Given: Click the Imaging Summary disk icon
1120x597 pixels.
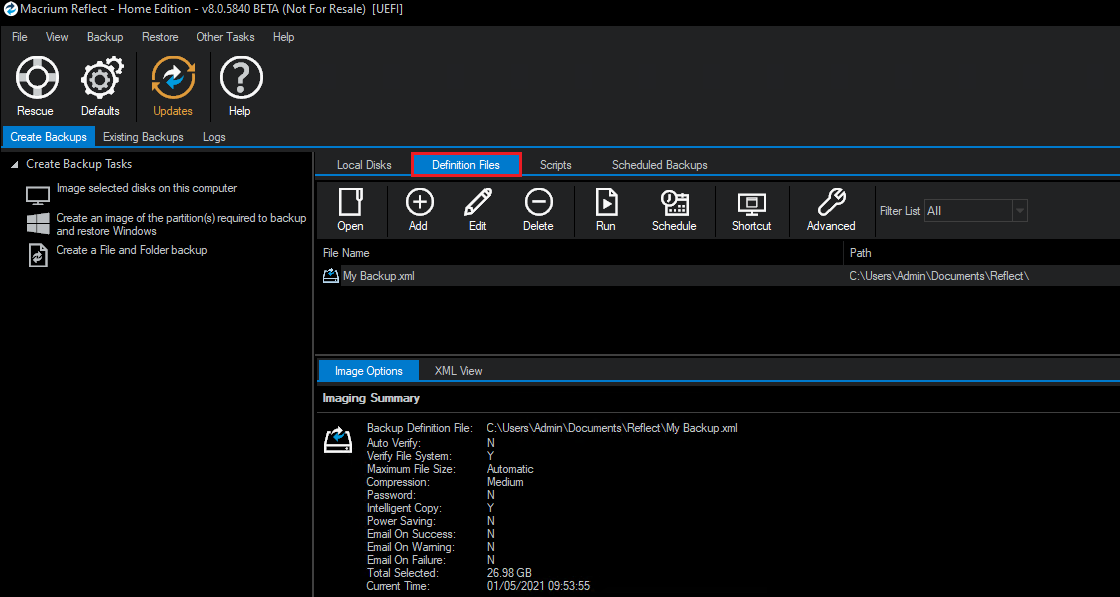Looking at the screenshot, I should tap(339, 441).
